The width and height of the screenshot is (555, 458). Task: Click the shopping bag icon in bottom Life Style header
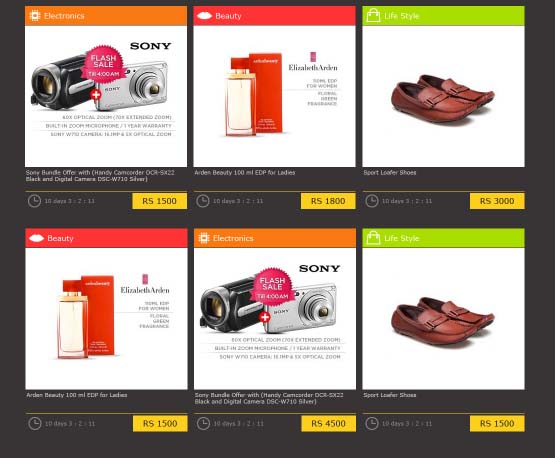(373, 238)
